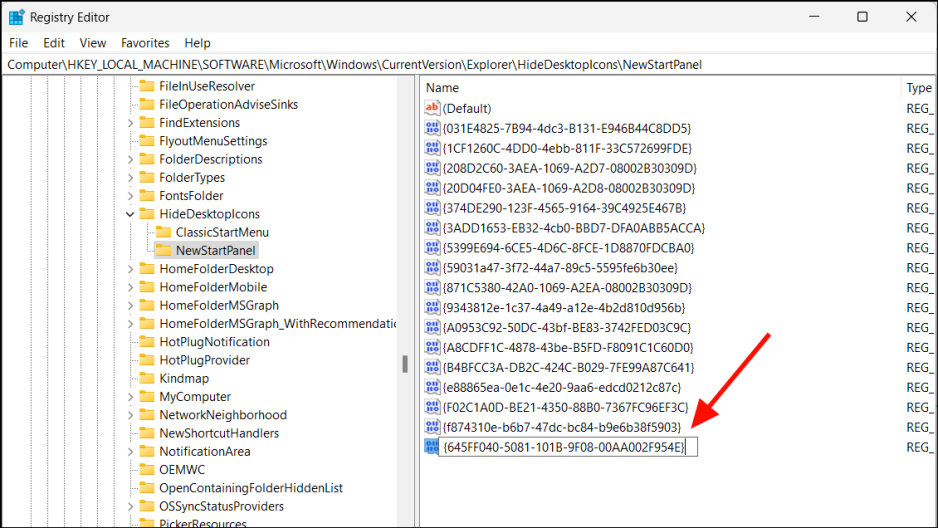Image resolution: width=938 pixels, height=528 pixels.
Task: Click the value name rename text box
Action: tap(568, 447)
